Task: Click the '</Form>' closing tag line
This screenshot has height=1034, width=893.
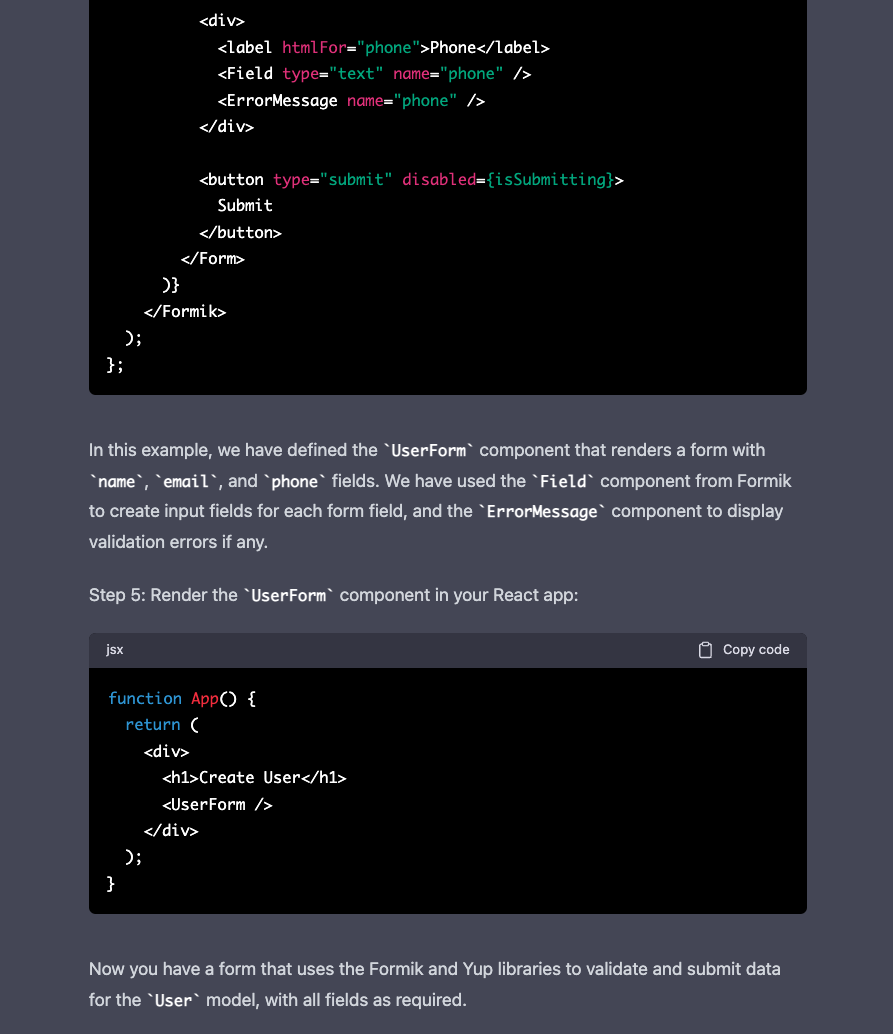Action: point(213,259)
